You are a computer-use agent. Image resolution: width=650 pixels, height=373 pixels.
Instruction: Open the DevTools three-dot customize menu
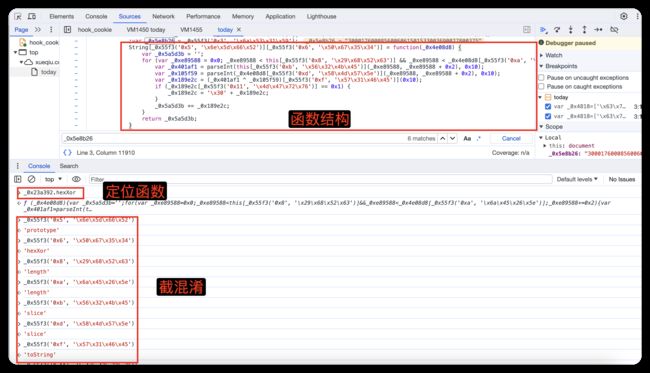click(x=637, y=16)
